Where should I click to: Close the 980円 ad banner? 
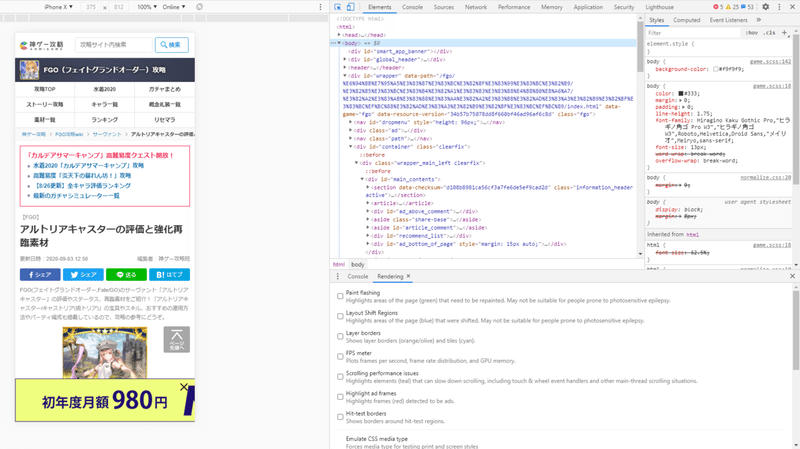click(x=184, y=387)
